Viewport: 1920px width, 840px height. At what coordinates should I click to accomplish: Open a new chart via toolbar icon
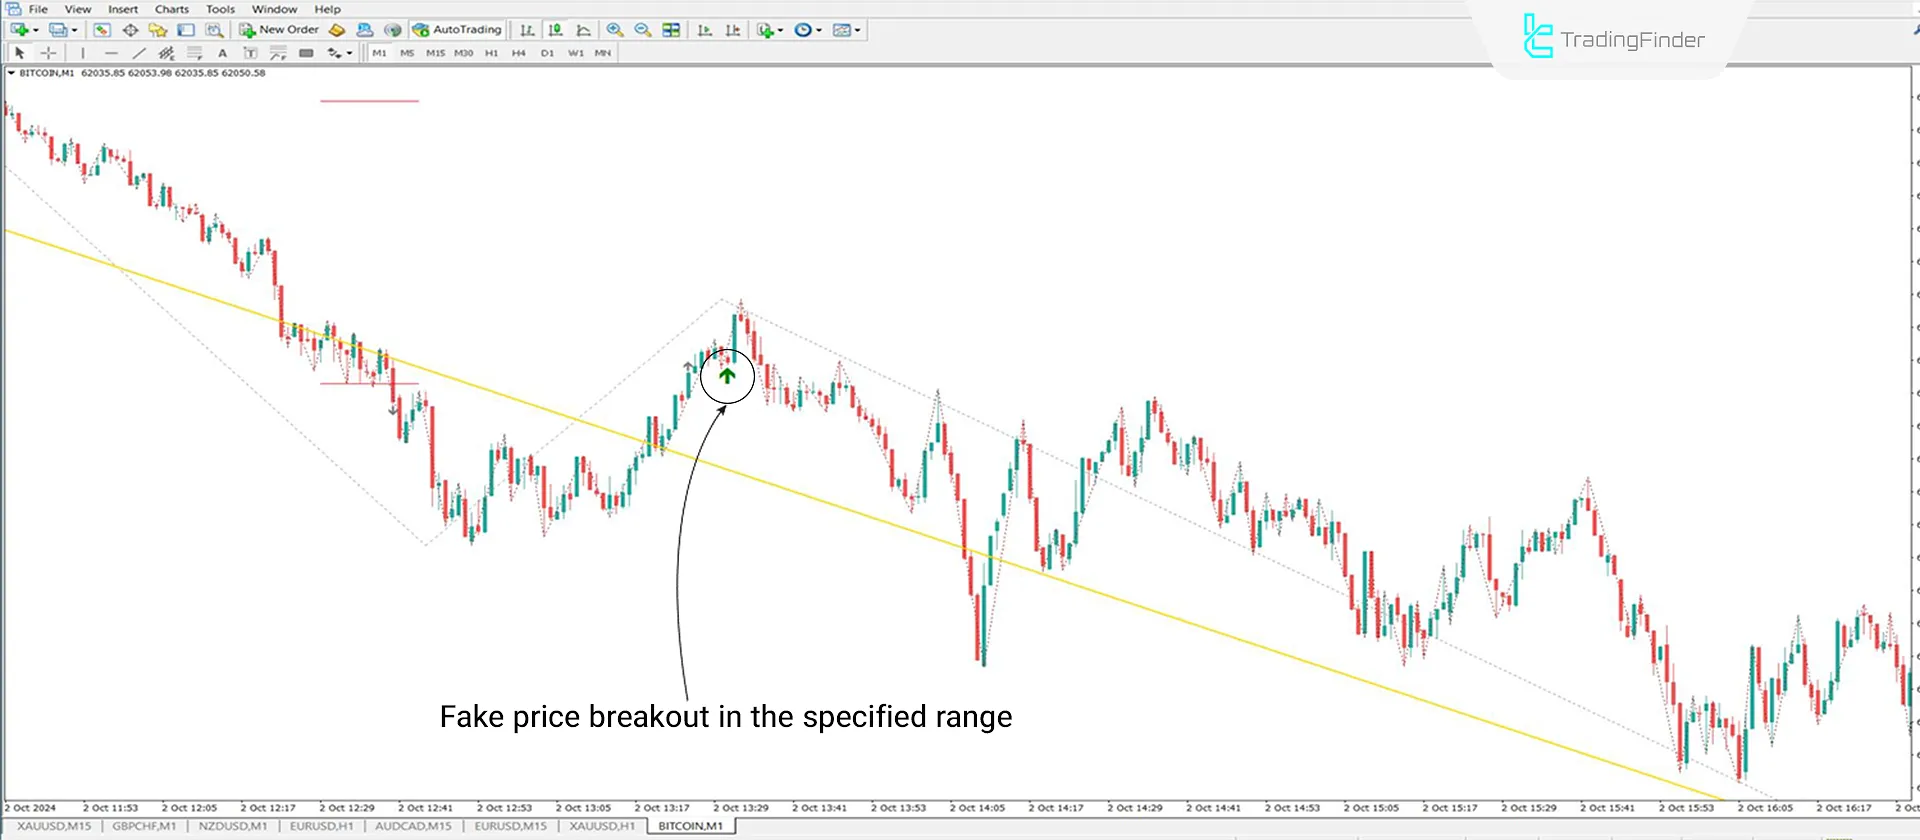click(19, 30)
